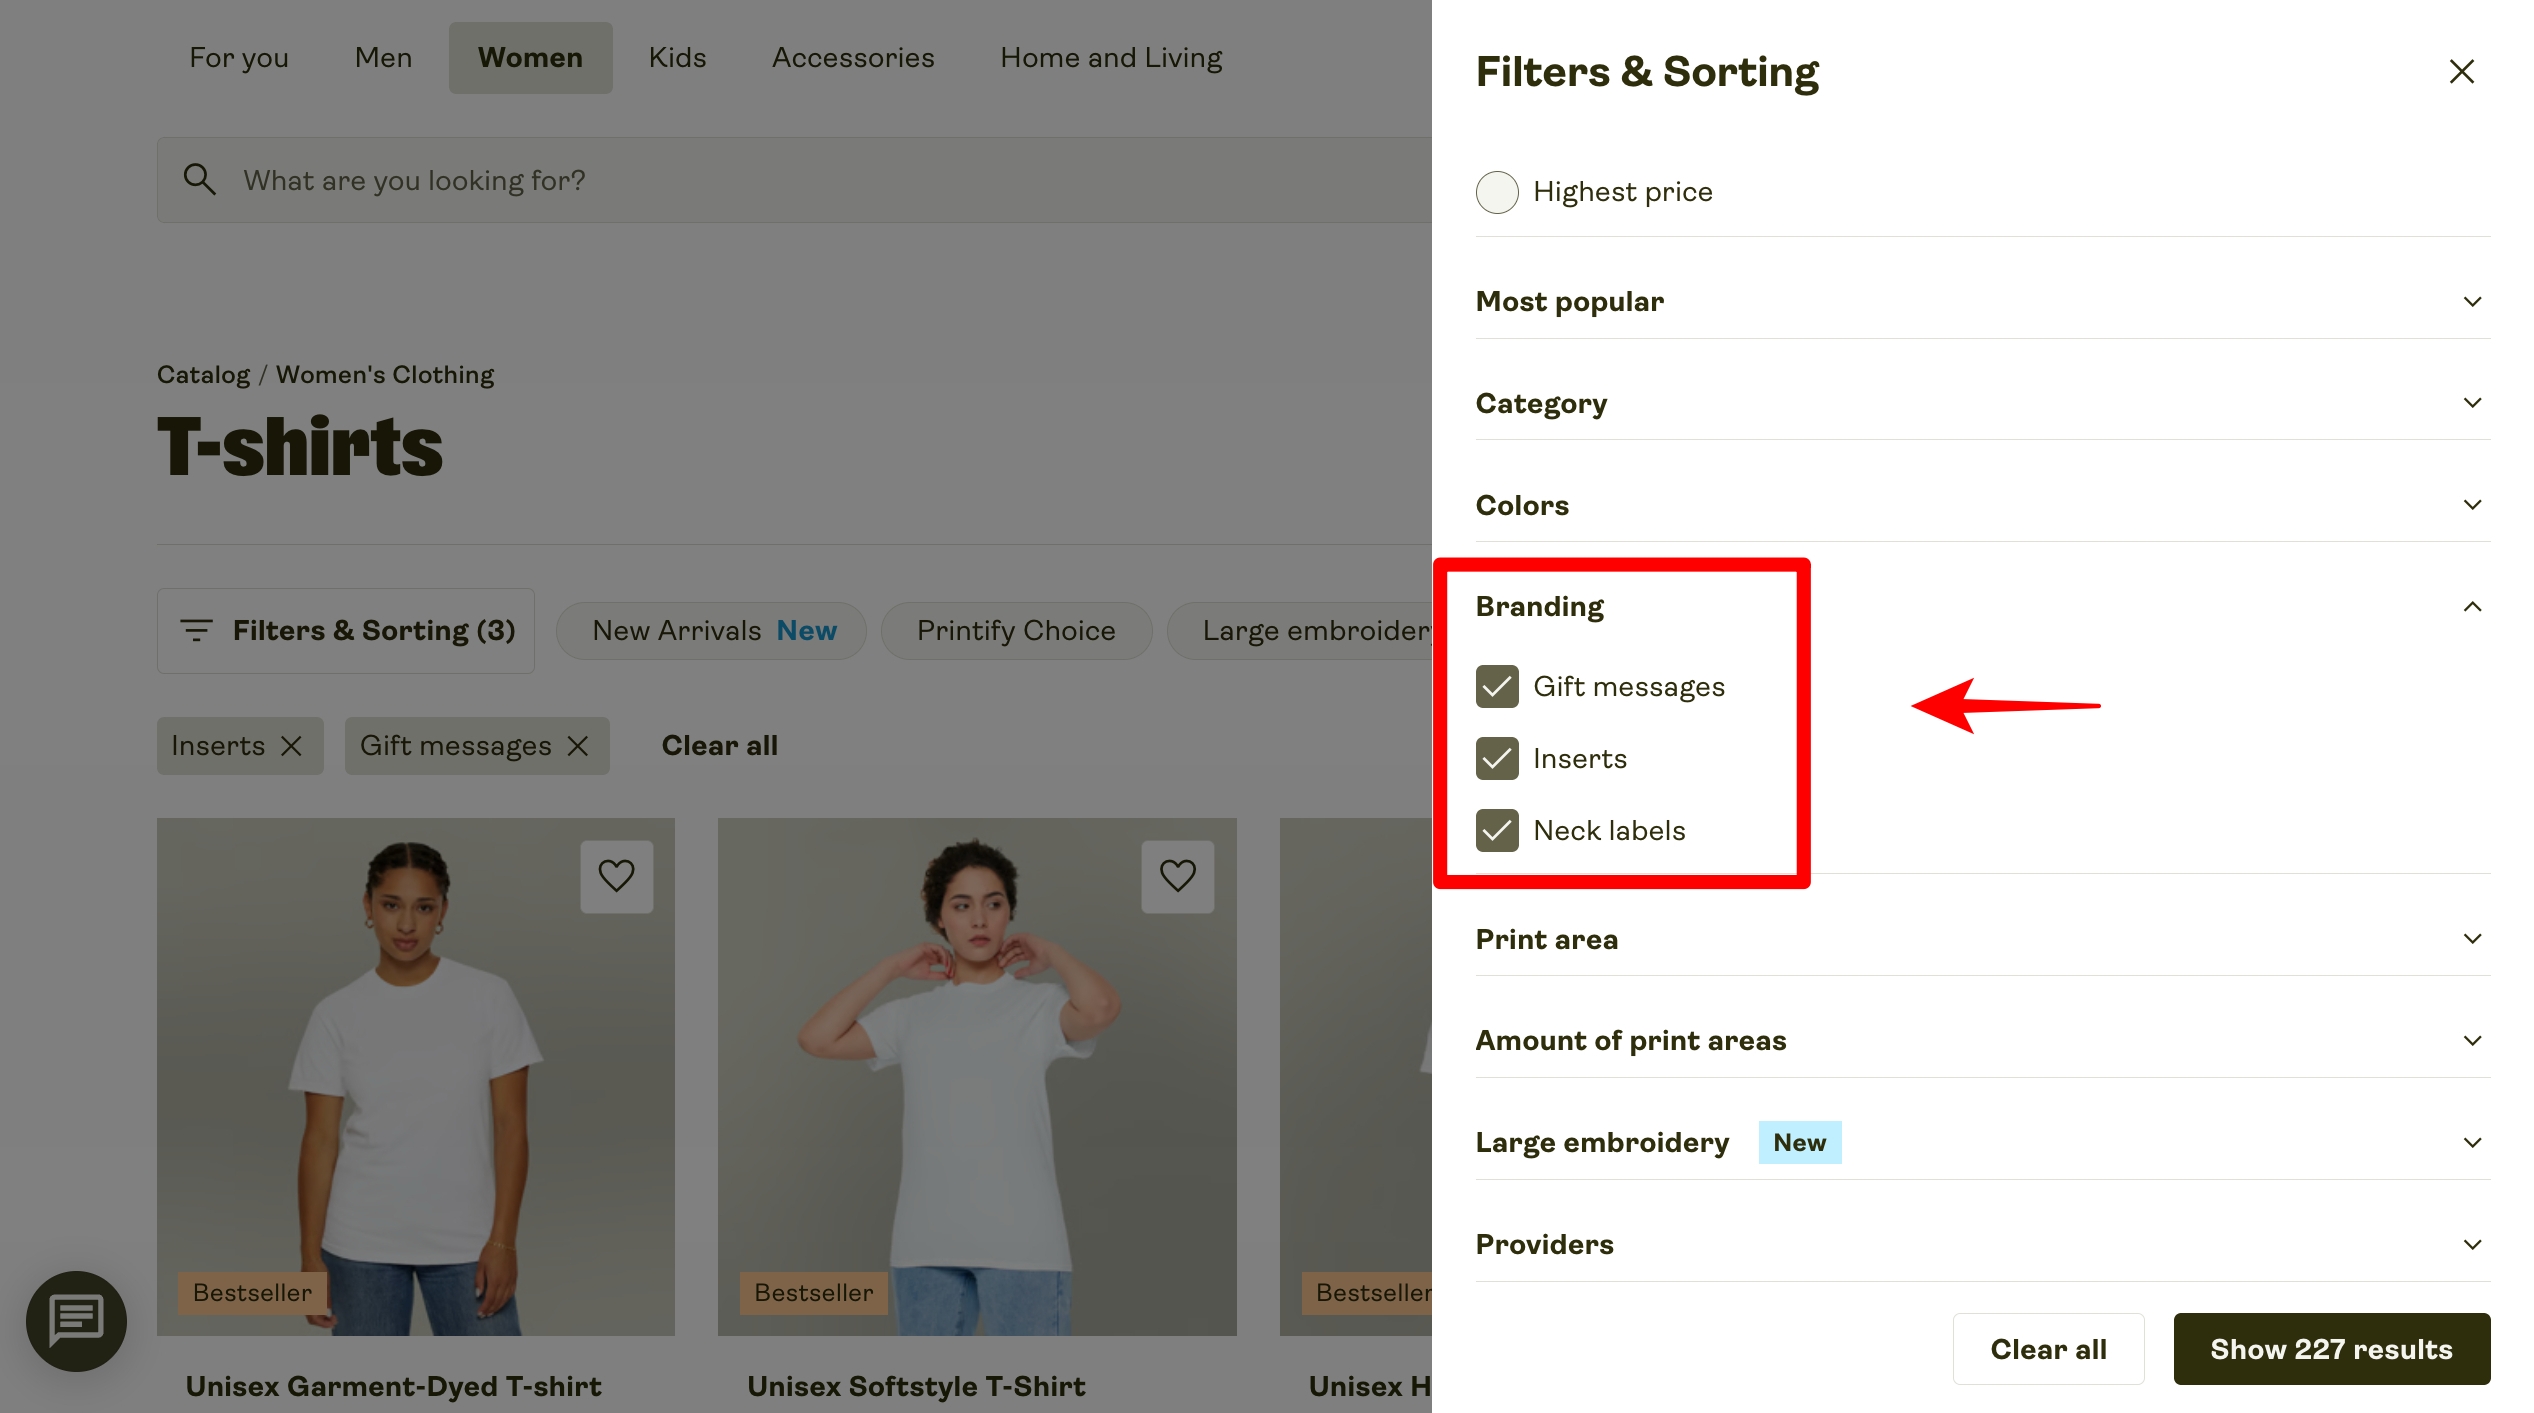Open the Unisex Softstyle T-Shirt image
The width and height of the screenshot is (2534, 1413).
[x=977, y=1077]
